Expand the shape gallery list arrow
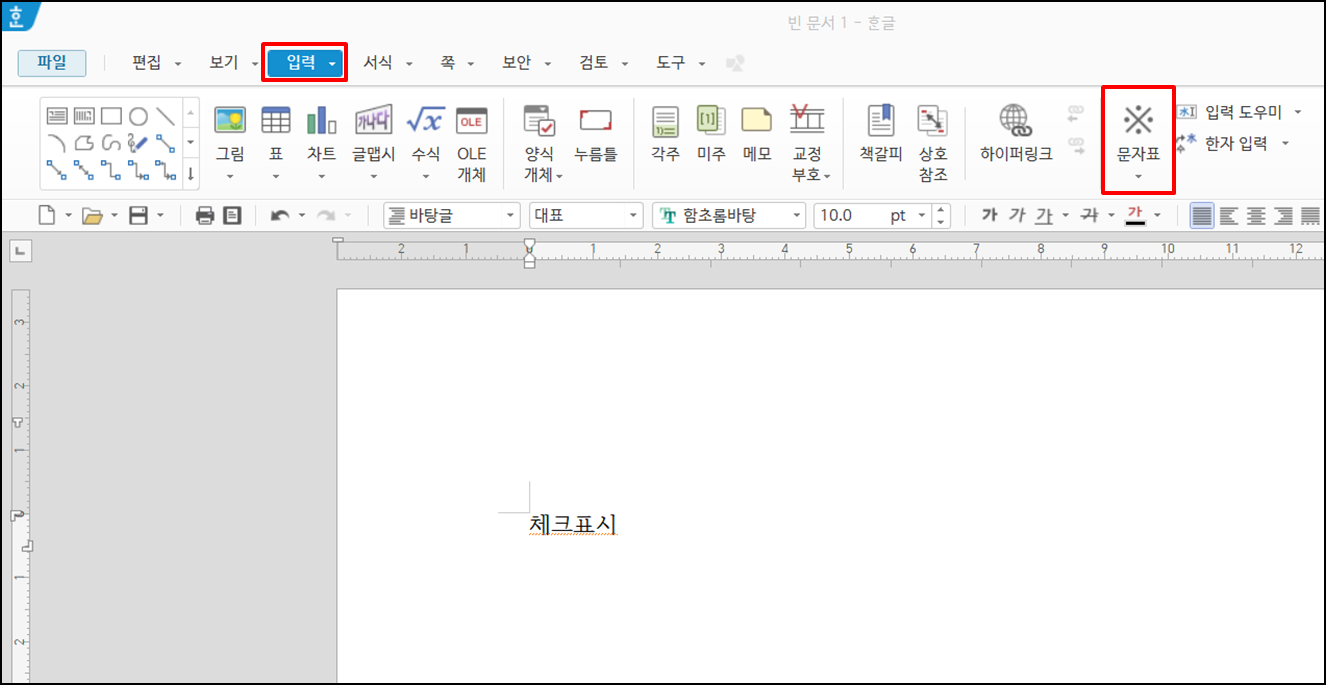 pos(190,174)
